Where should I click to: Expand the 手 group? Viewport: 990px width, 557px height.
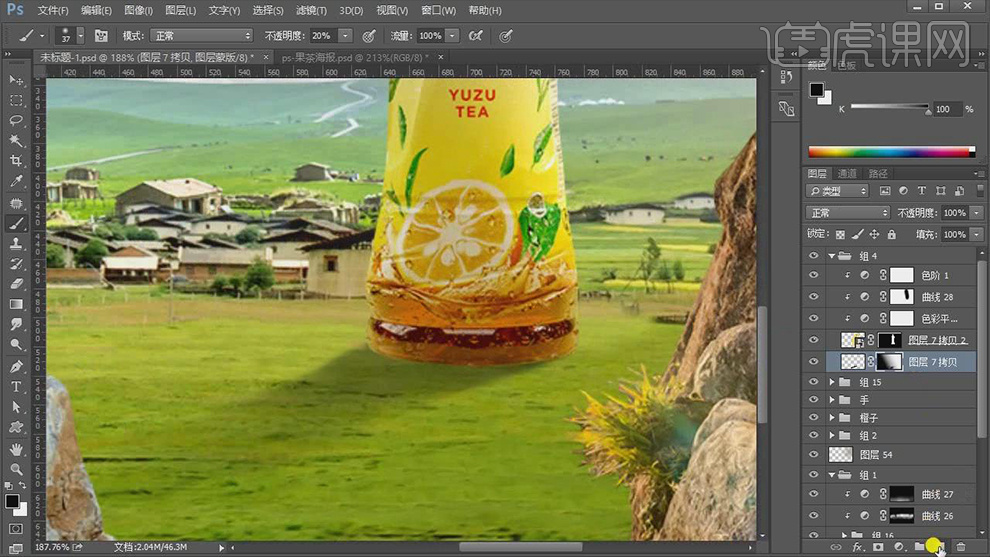(x=832, y=400)
